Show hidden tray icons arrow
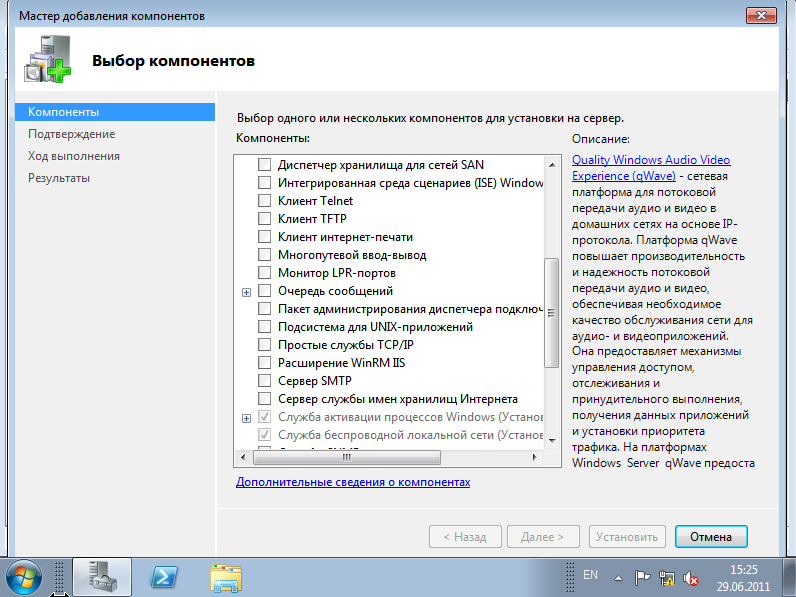The width and height of the screenshot is (796, 597). point(618,578)
